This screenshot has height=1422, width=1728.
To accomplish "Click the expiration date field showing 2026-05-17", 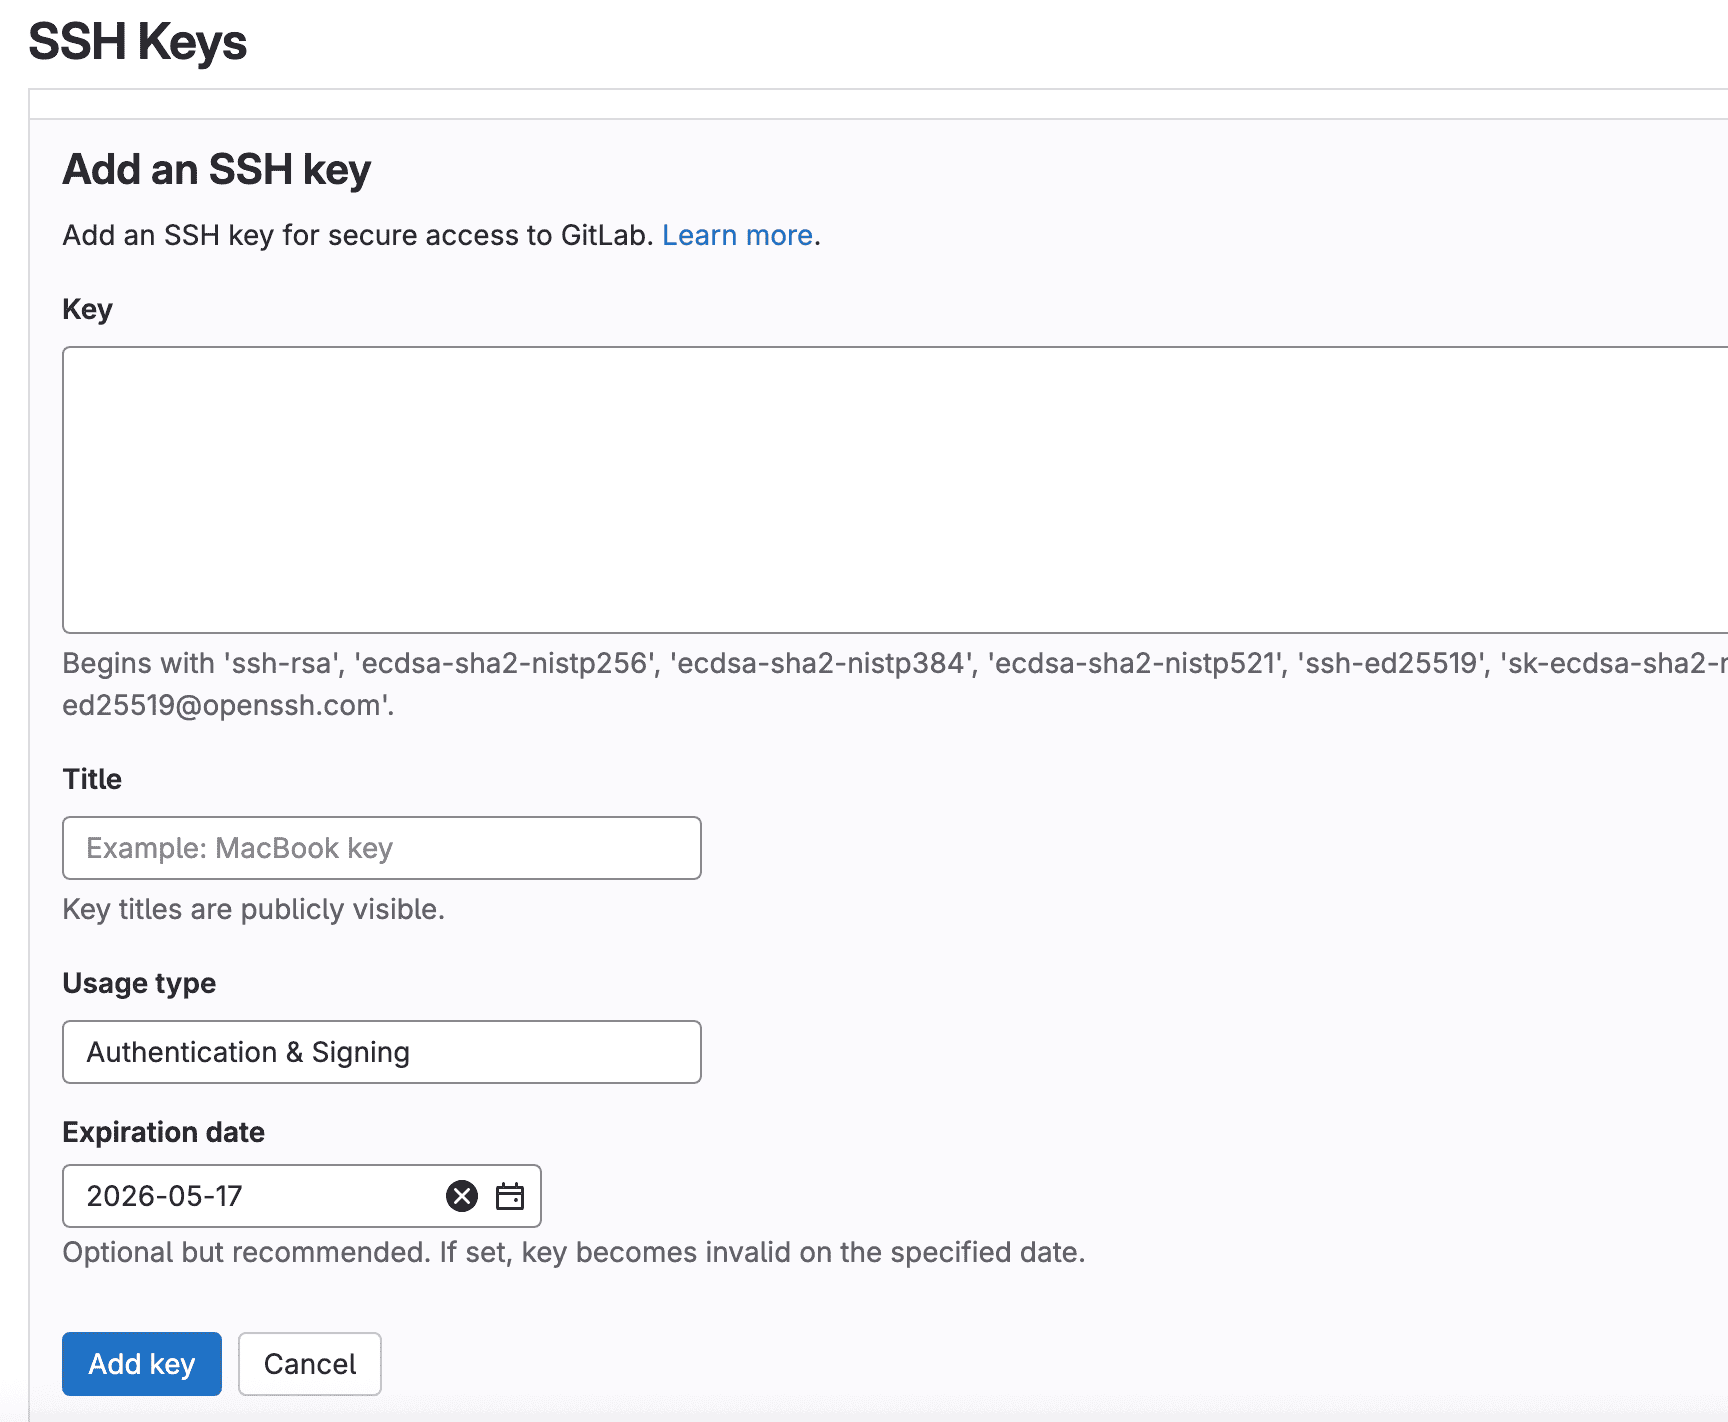I will coord(250,1196).
